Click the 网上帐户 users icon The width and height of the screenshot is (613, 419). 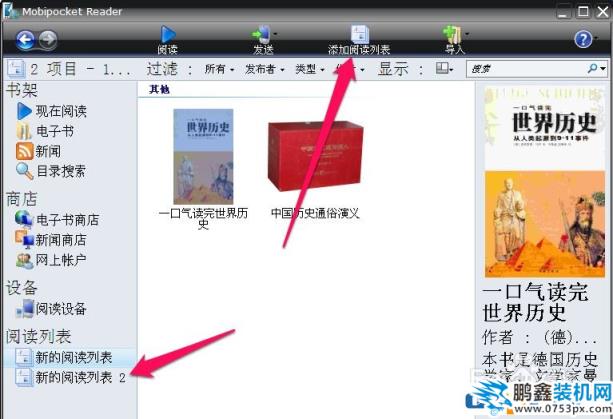click(x=24, y=260)
